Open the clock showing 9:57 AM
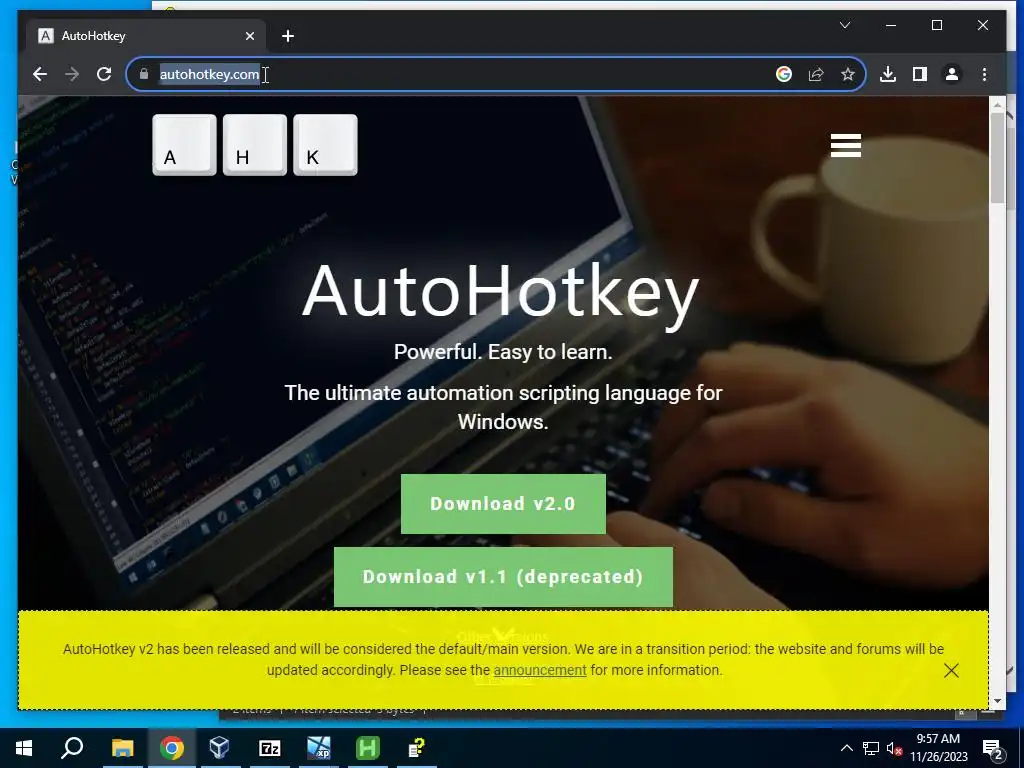The width and height of the screenshot is (1024, 768). point(938,748)
